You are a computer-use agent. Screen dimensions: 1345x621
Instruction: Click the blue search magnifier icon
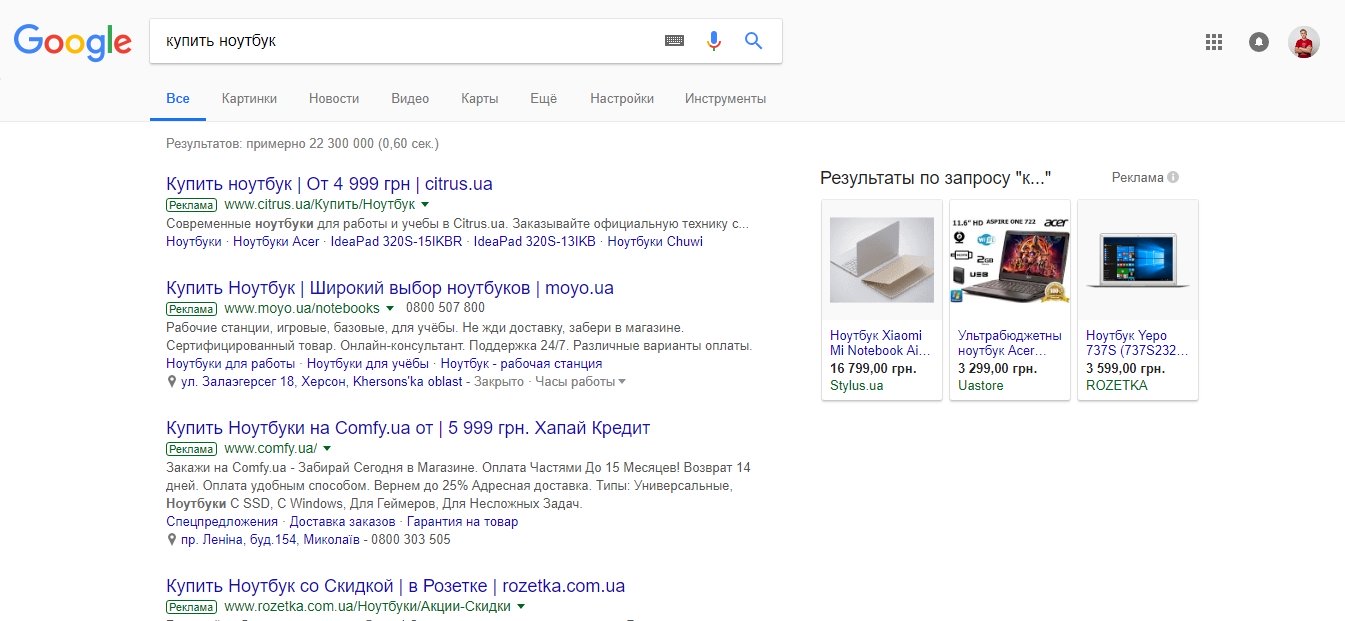[754, 41]
